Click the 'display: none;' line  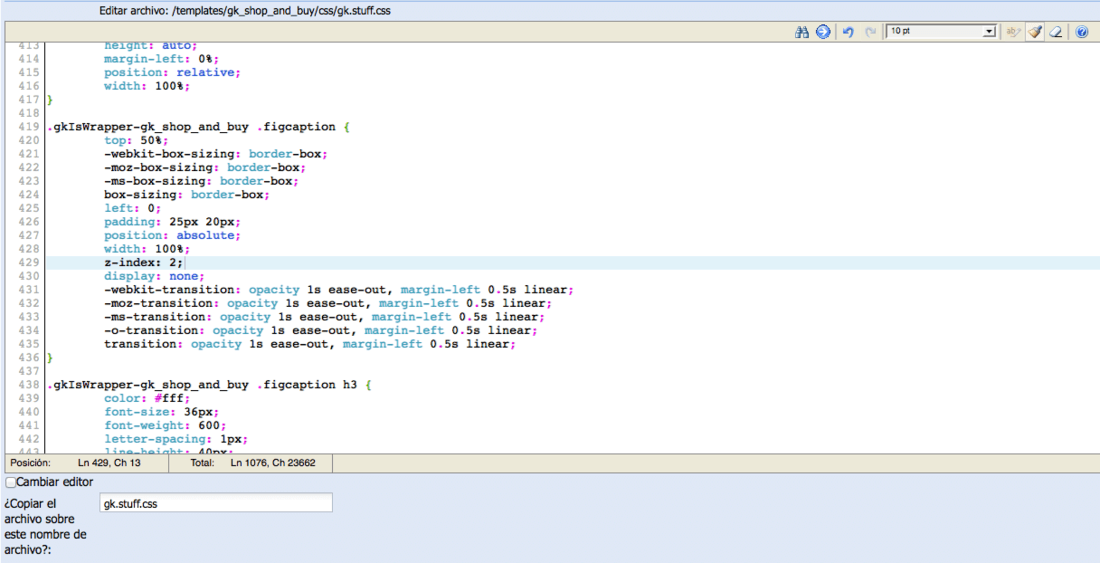[154, 276]
